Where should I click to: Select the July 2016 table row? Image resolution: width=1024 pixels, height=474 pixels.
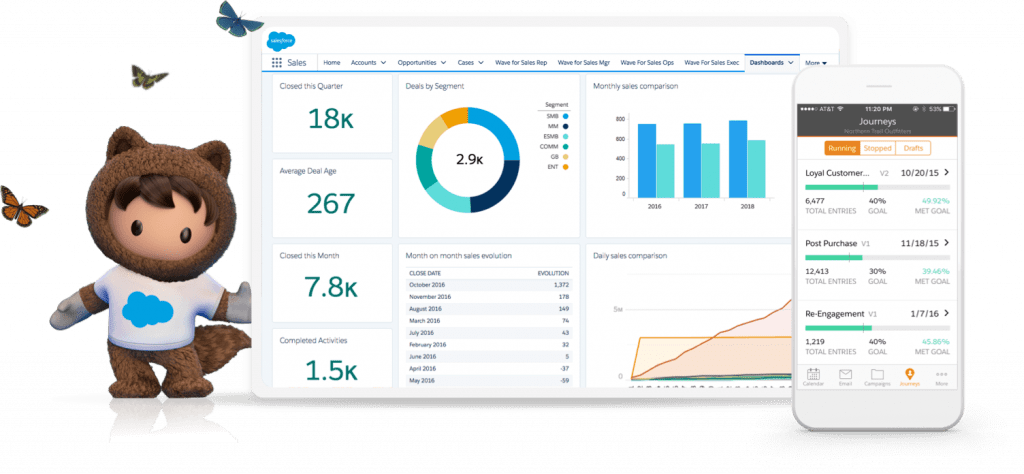(488, 332)
